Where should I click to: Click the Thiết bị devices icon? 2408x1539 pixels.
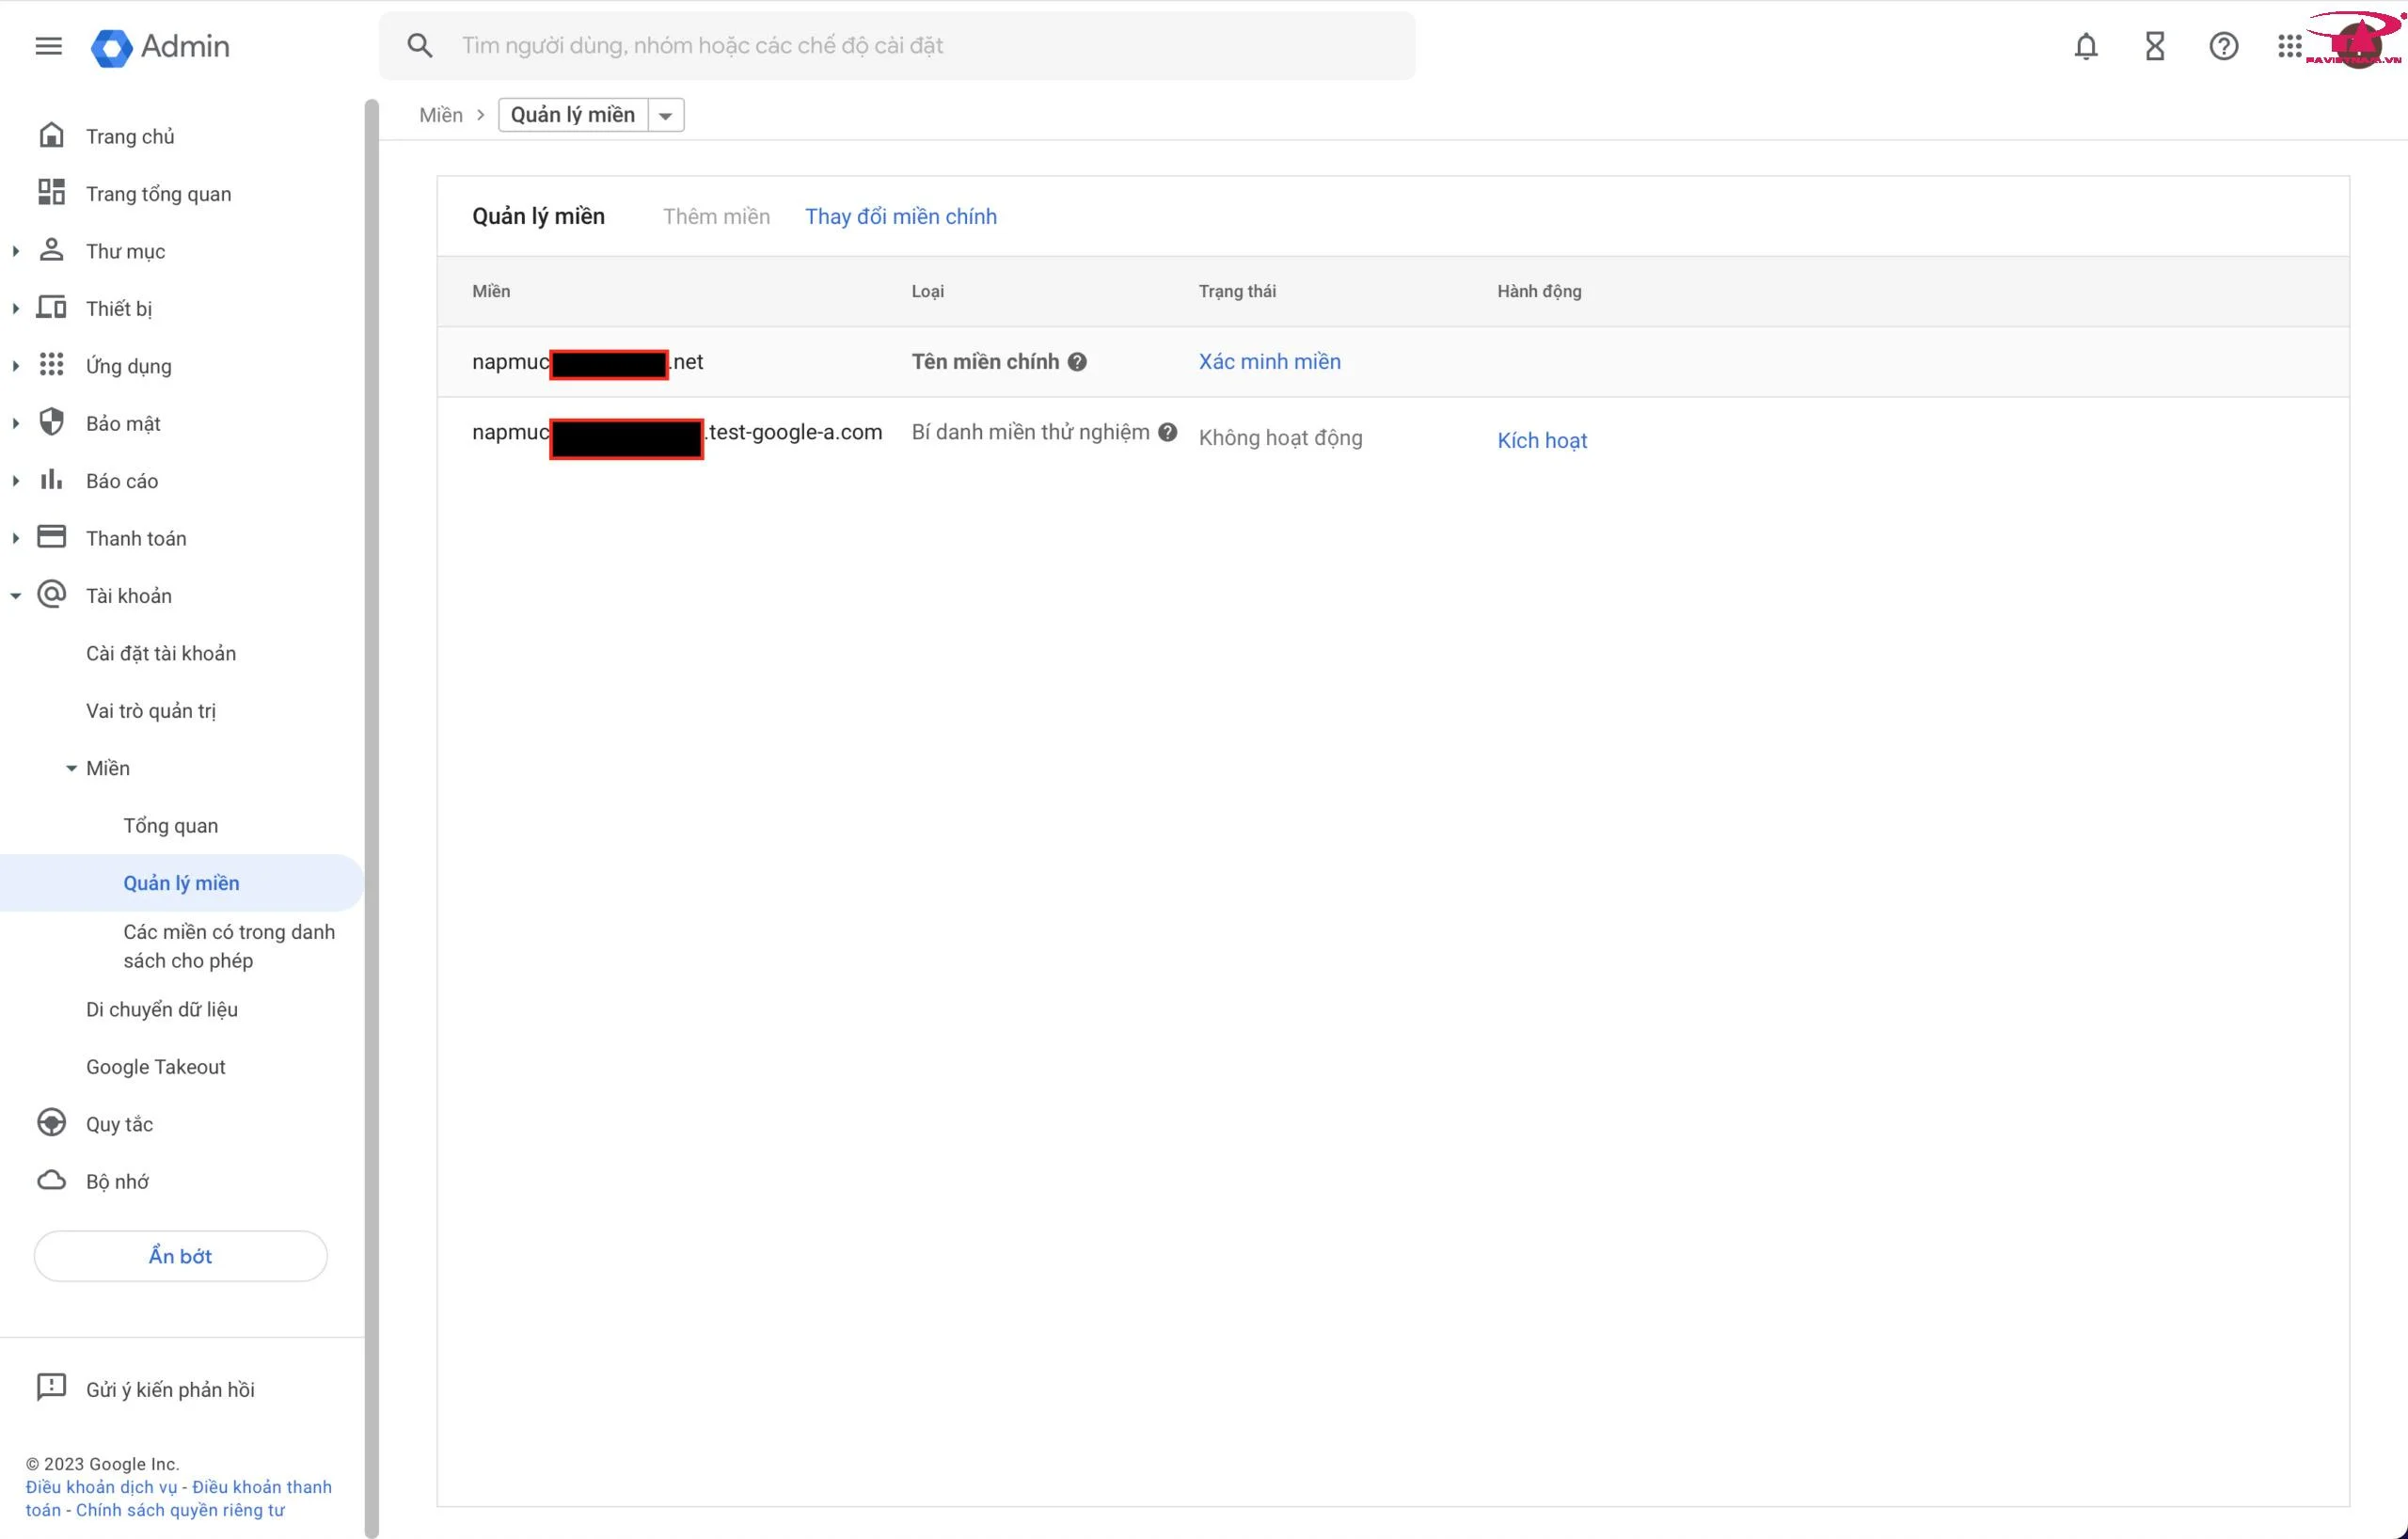pos(51,307)
